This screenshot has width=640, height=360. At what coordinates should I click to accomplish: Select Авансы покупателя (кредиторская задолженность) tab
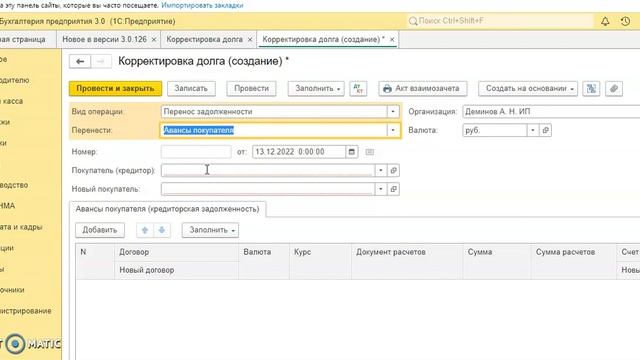pyautogui.click(x=167, y=209)
